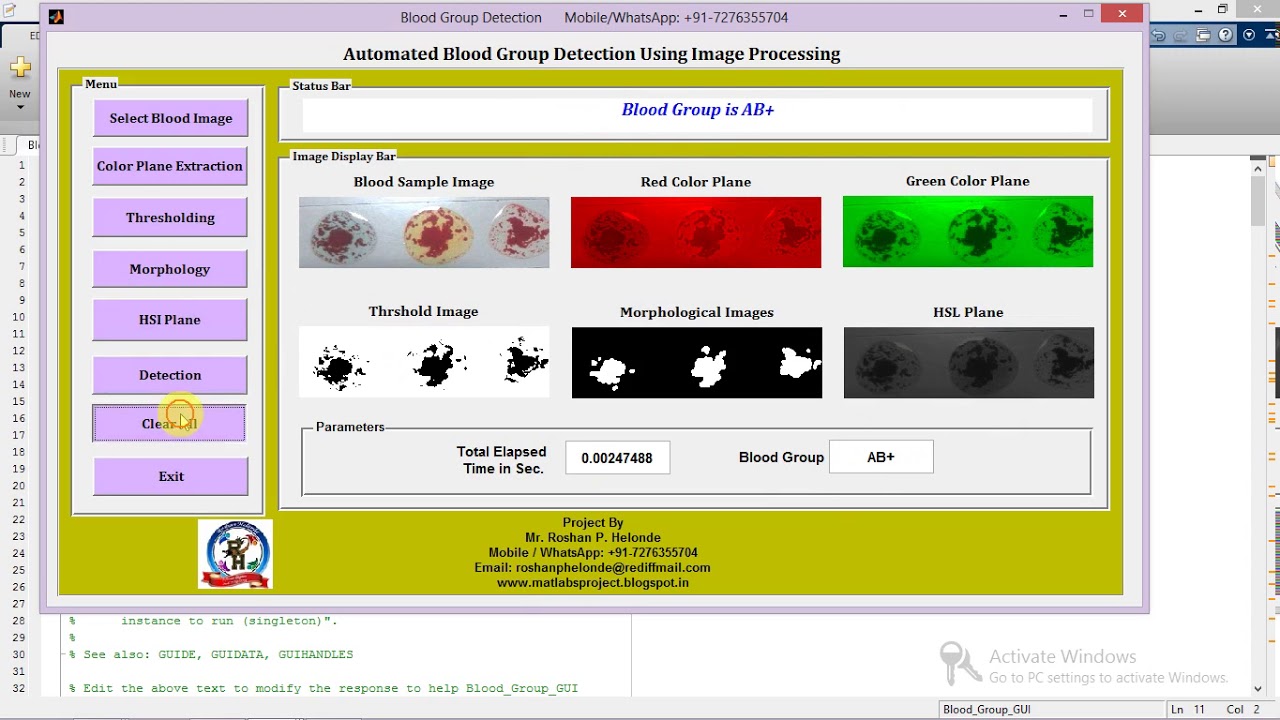Run Color Plane Extraction step
The height and width of the screenshot is (720, 1280).
pos(170,166)
